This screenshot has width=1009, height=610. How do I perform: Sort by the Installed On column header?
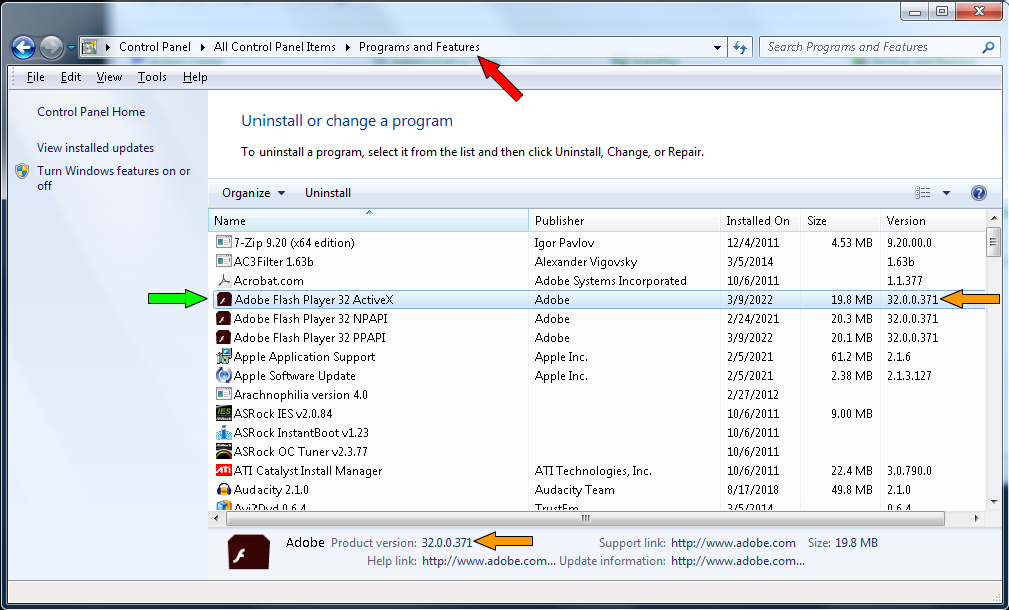(x=761, y=221)
